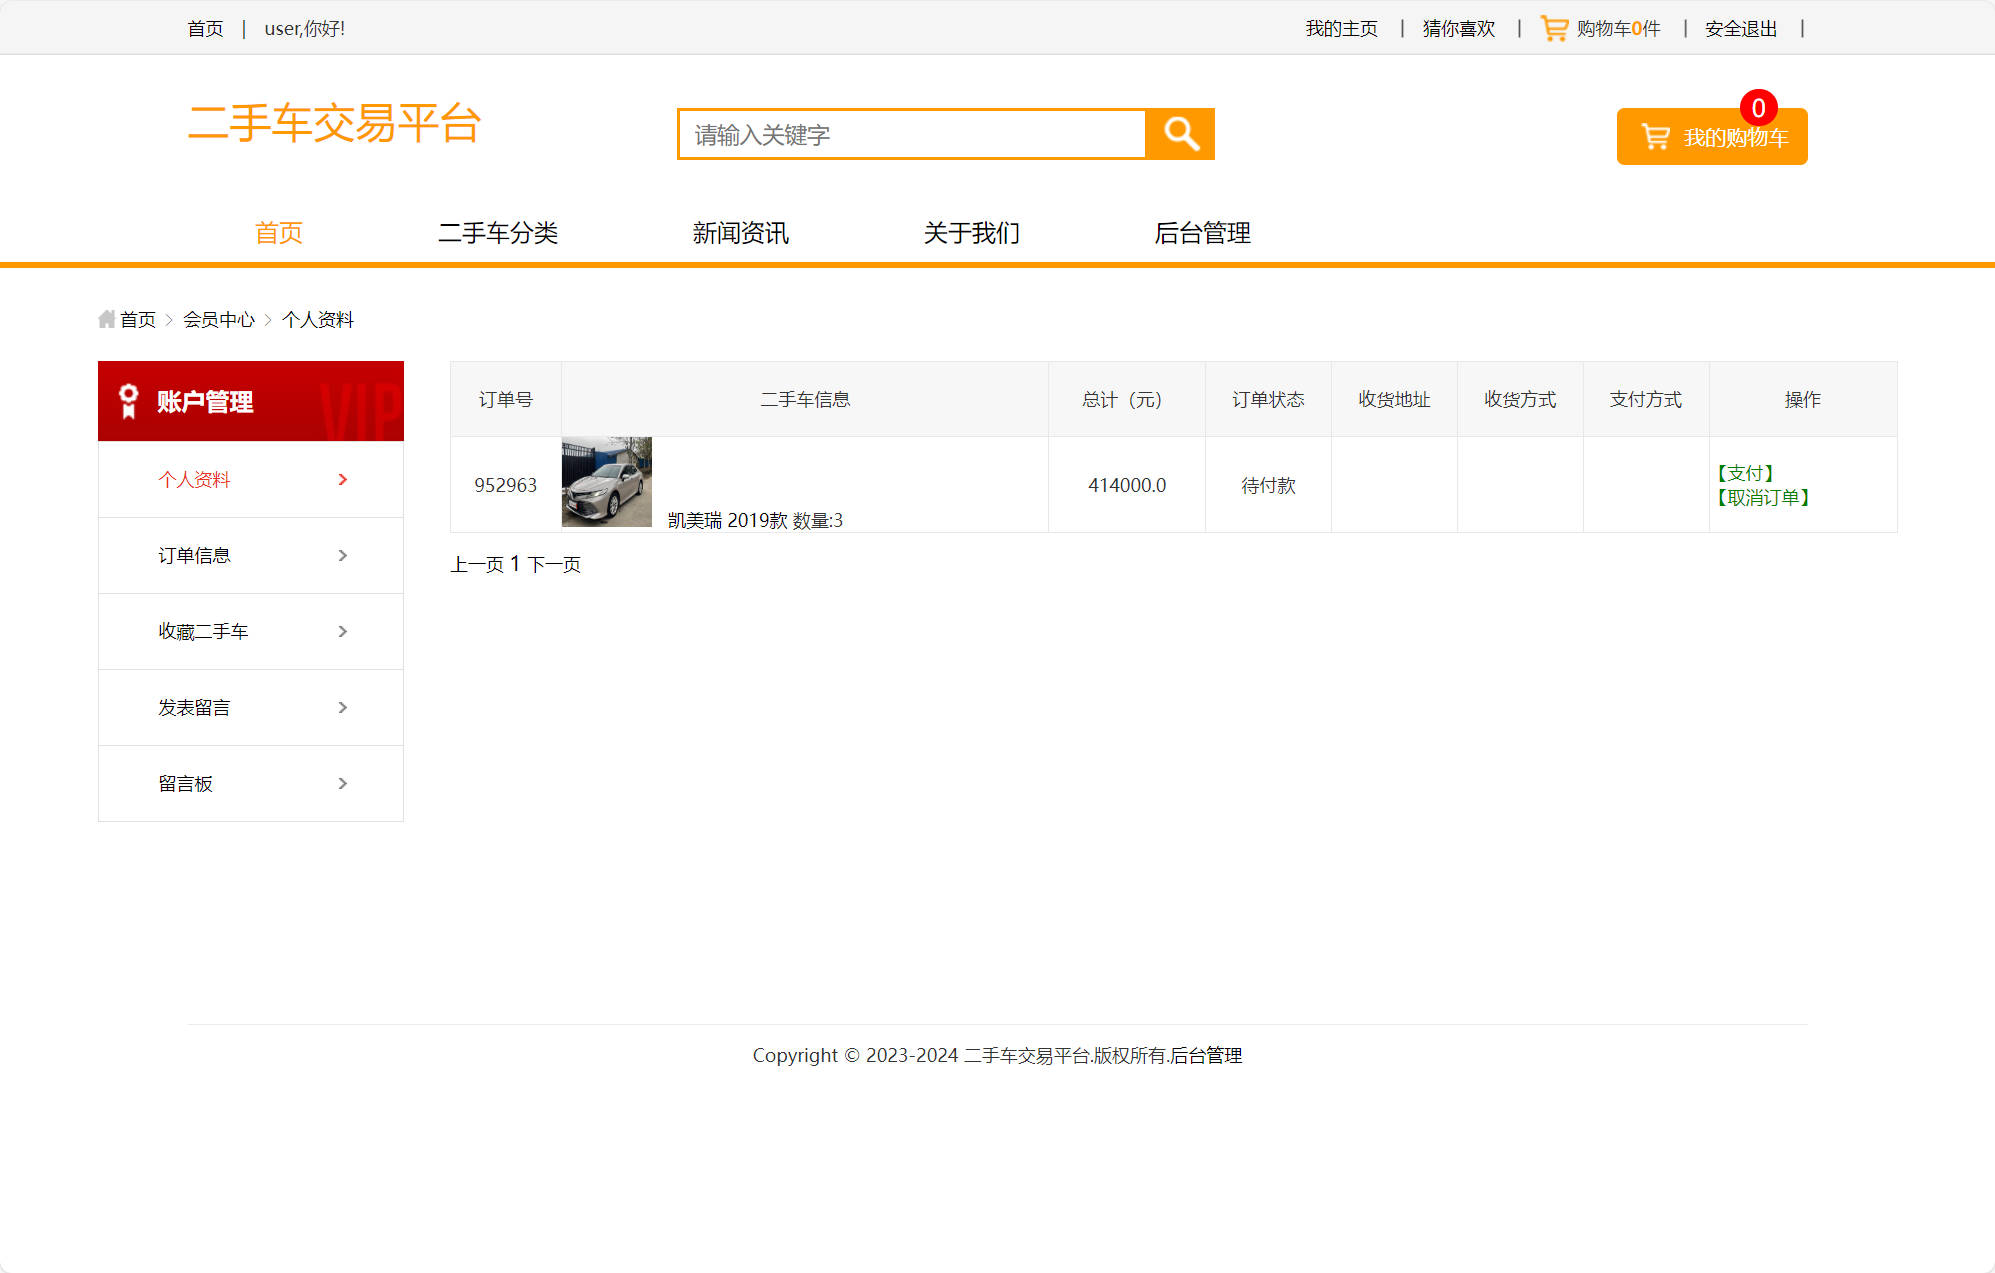Click the 请输入关键字 search field
The image size is (1995, 1273).
coord(910,133)
